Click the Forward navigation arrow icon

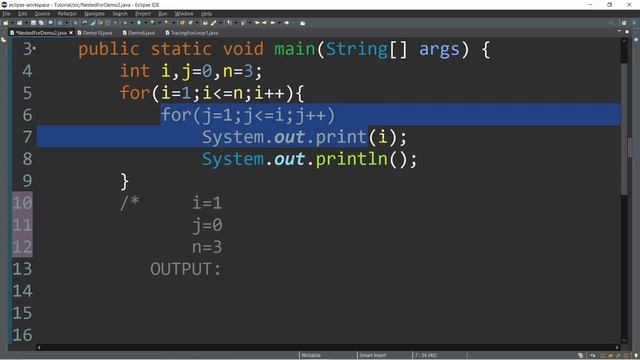(287, 23)
